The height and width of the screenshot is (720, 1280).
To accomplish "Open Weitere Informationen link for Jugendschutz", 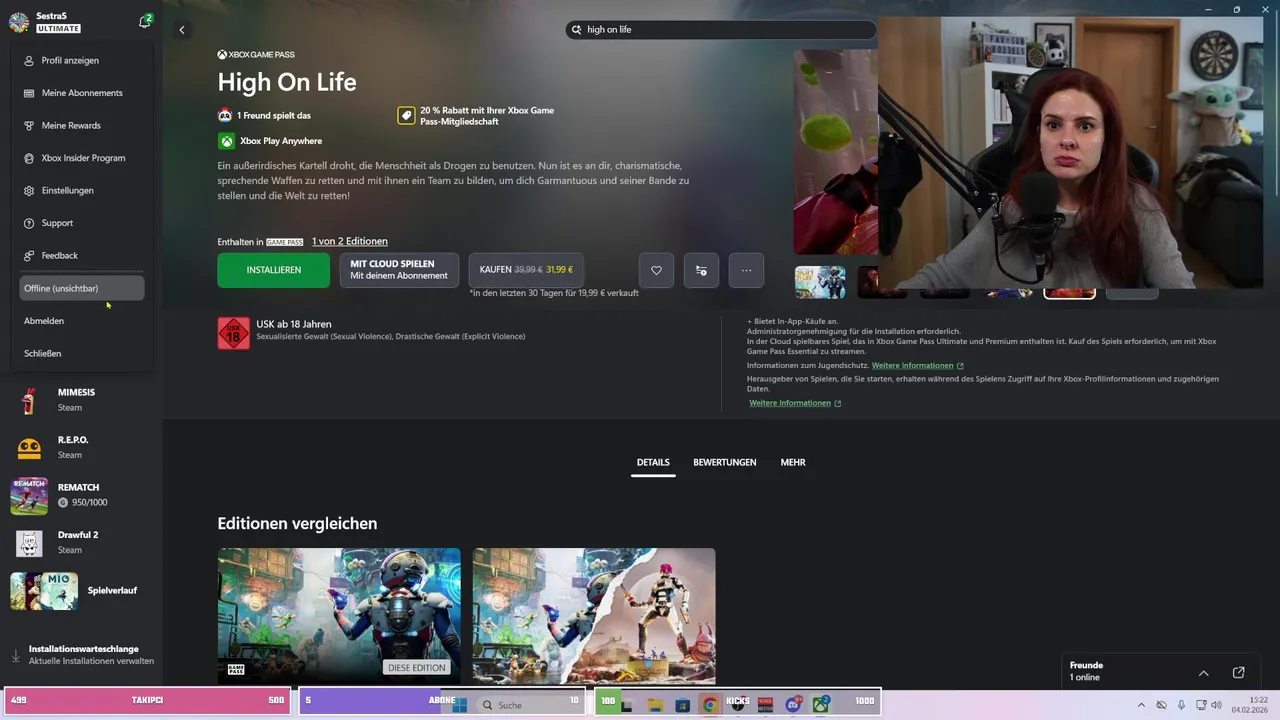I will point(917,366).
